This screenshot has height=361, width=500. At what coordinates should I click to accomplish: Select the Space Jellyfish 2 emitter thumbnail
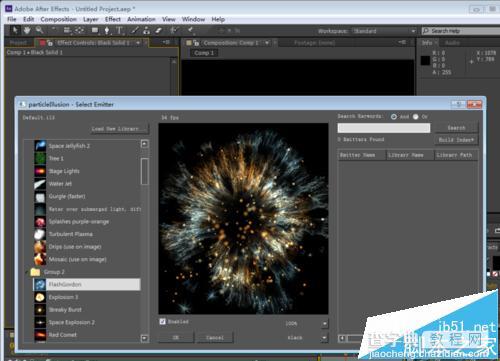40,146
